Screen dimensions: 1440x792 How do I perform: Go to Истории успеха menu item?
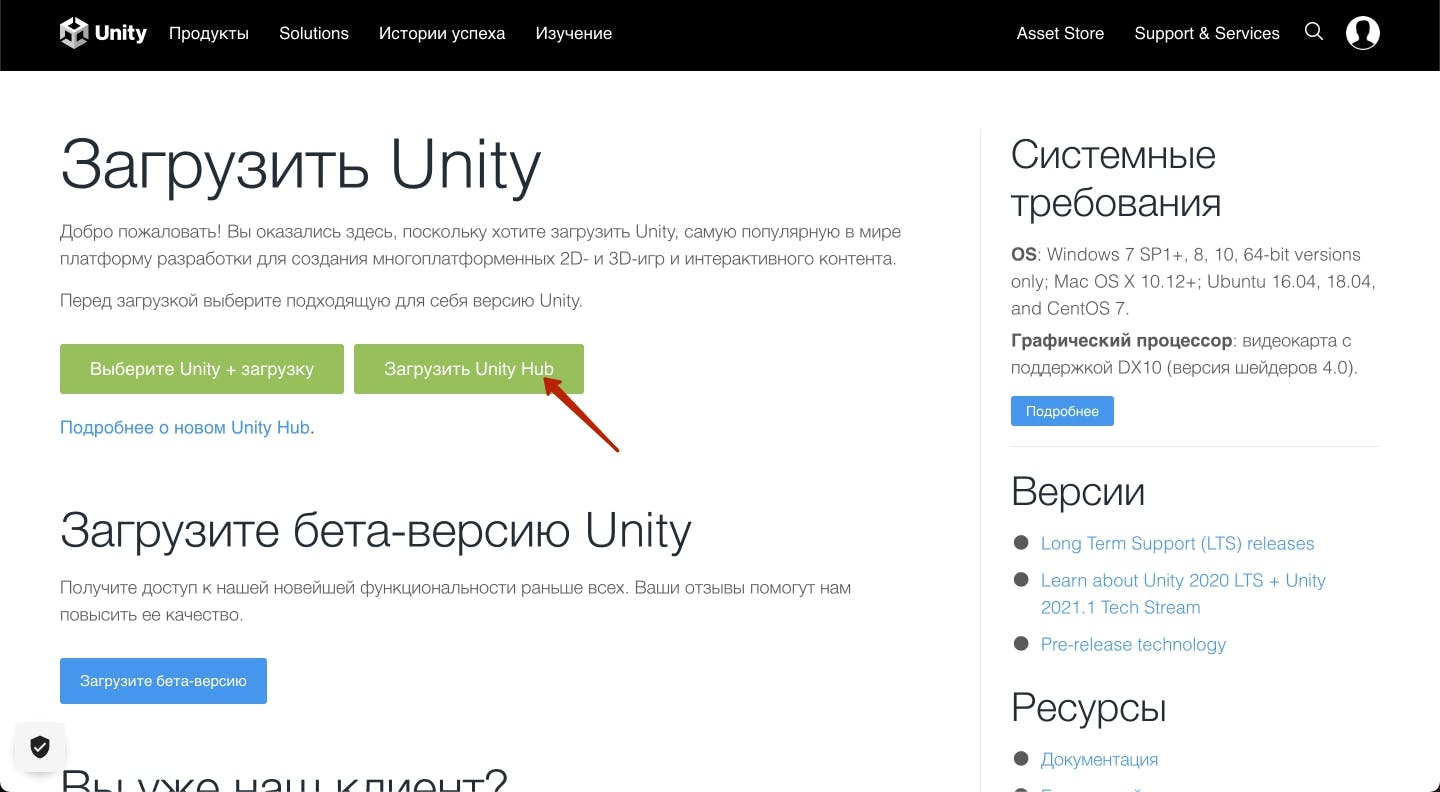442,33
